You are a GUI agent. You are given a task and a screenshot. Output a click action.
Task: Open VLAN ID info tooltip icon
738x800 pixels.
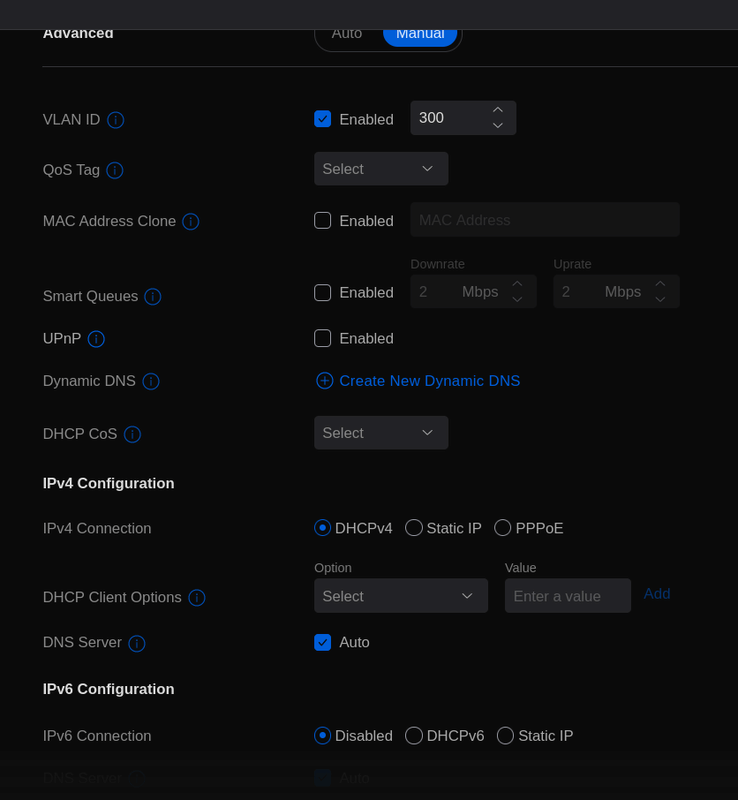coord(115,120)
